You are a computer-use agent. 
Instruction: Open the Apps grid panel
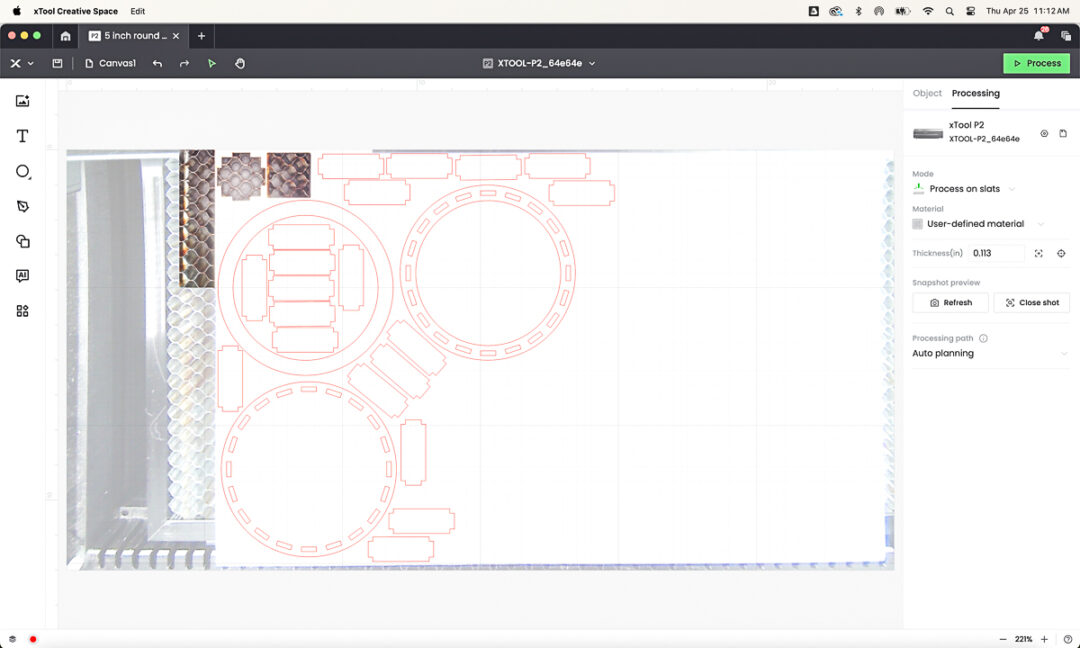(x=22, y=311)
